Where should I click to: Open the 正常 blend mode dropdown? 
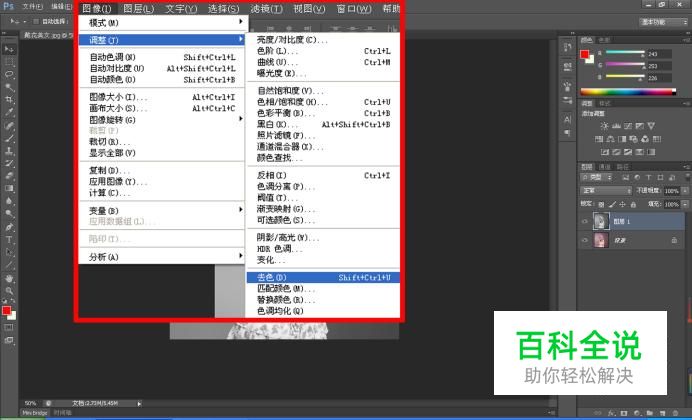pyautogui.click(x=606, y=191)
